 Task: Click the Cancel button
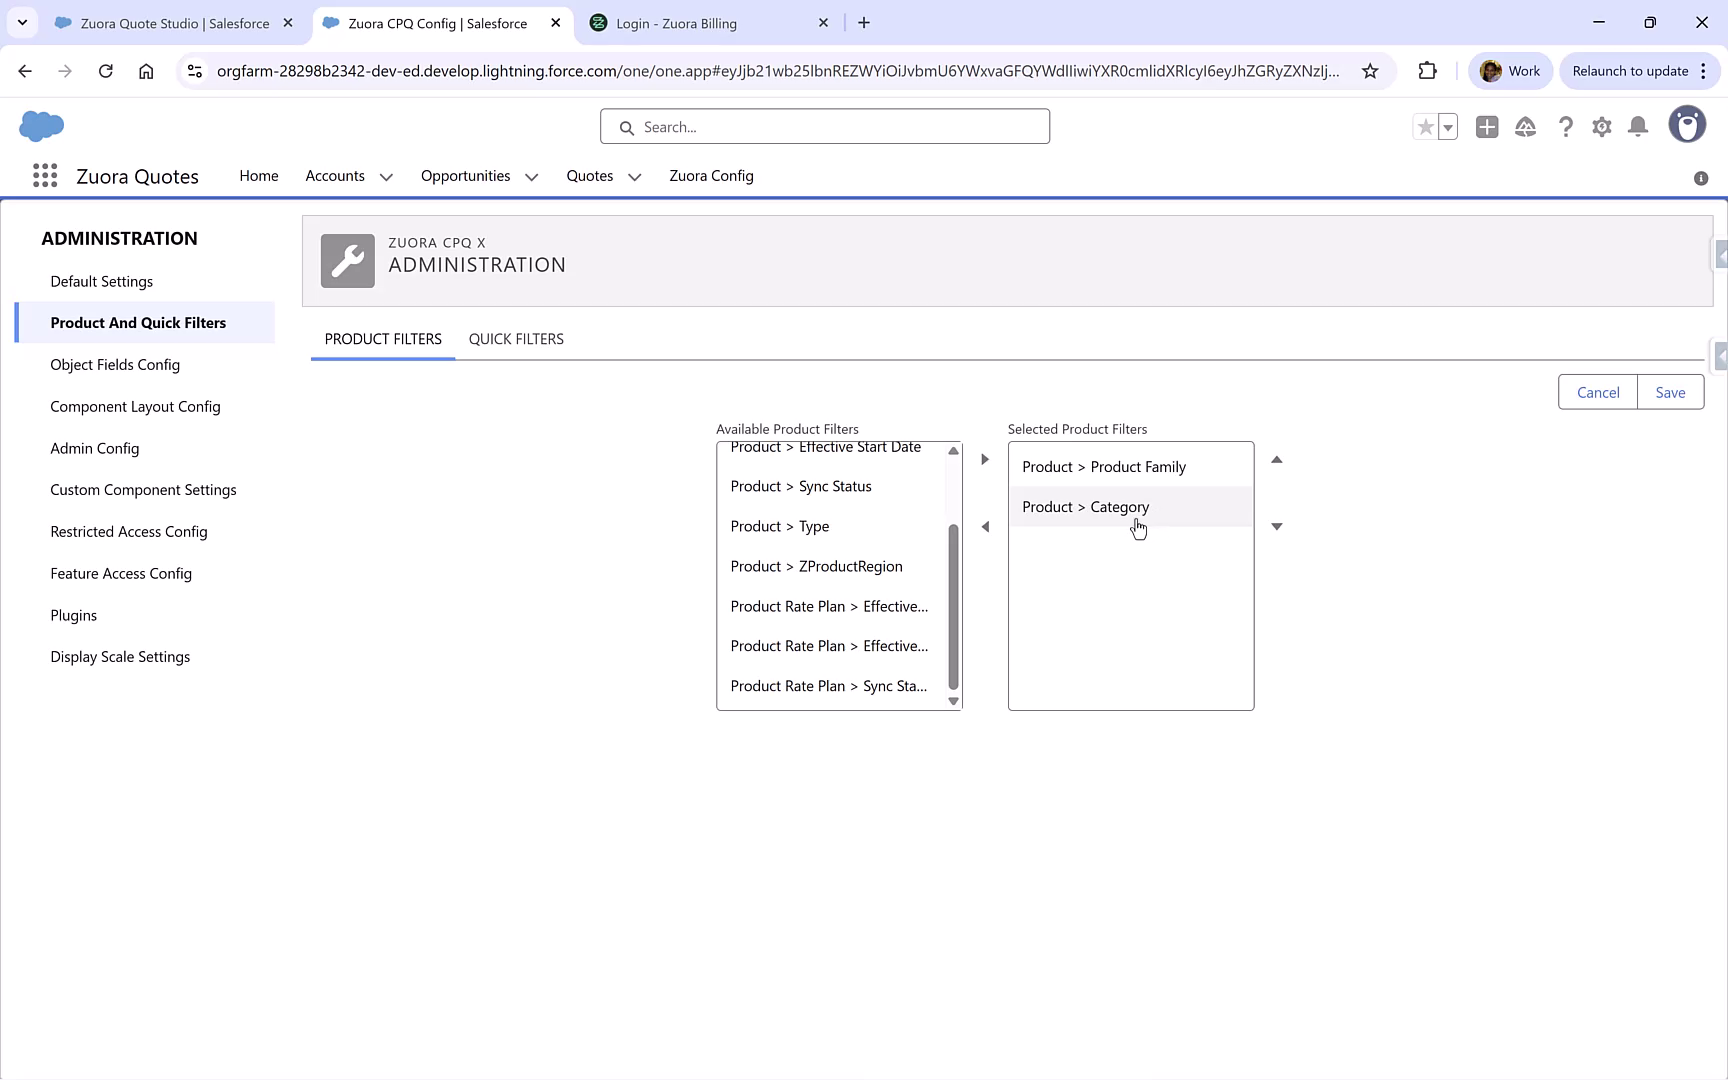tap(1598, 392)
